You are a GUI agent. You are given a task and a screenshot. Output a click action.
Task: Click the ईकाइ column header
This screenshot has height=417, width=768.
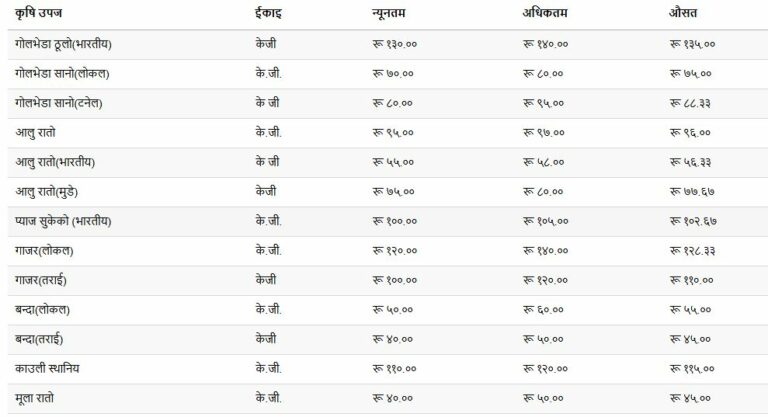(268, 13)
